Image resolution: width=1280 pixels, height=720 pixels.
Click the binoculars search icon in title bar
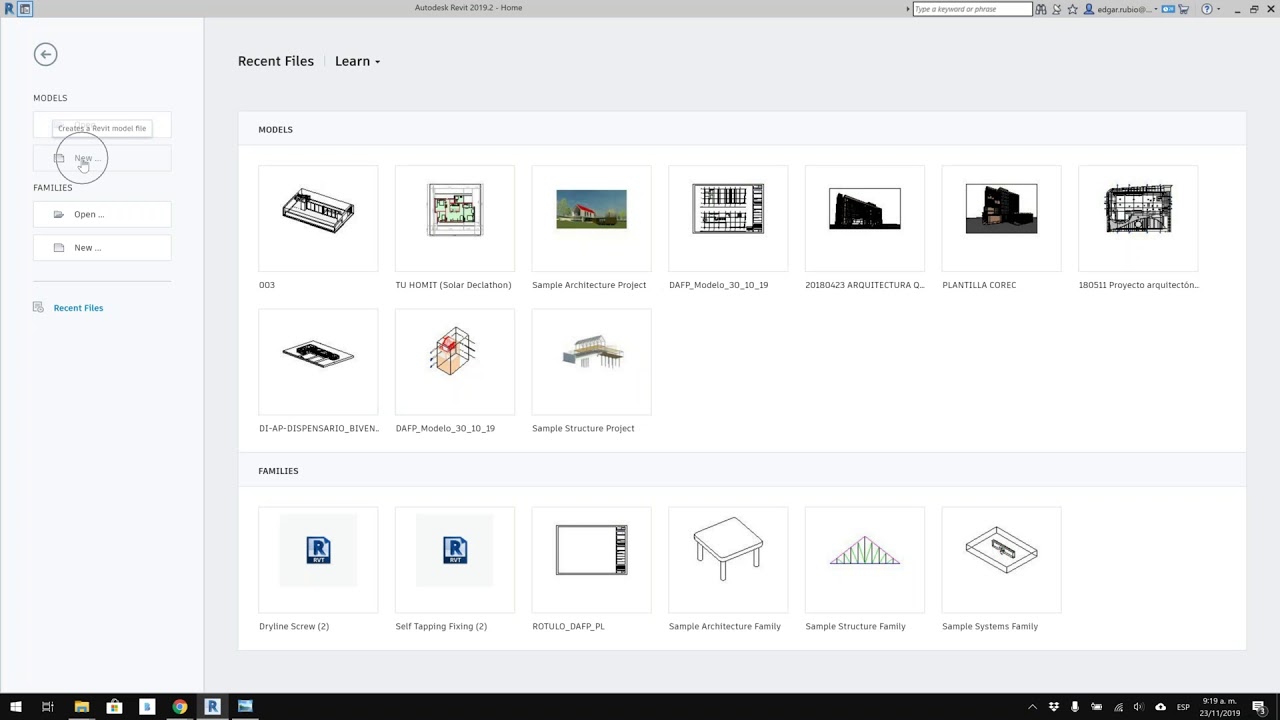[x=1041, y=9]
